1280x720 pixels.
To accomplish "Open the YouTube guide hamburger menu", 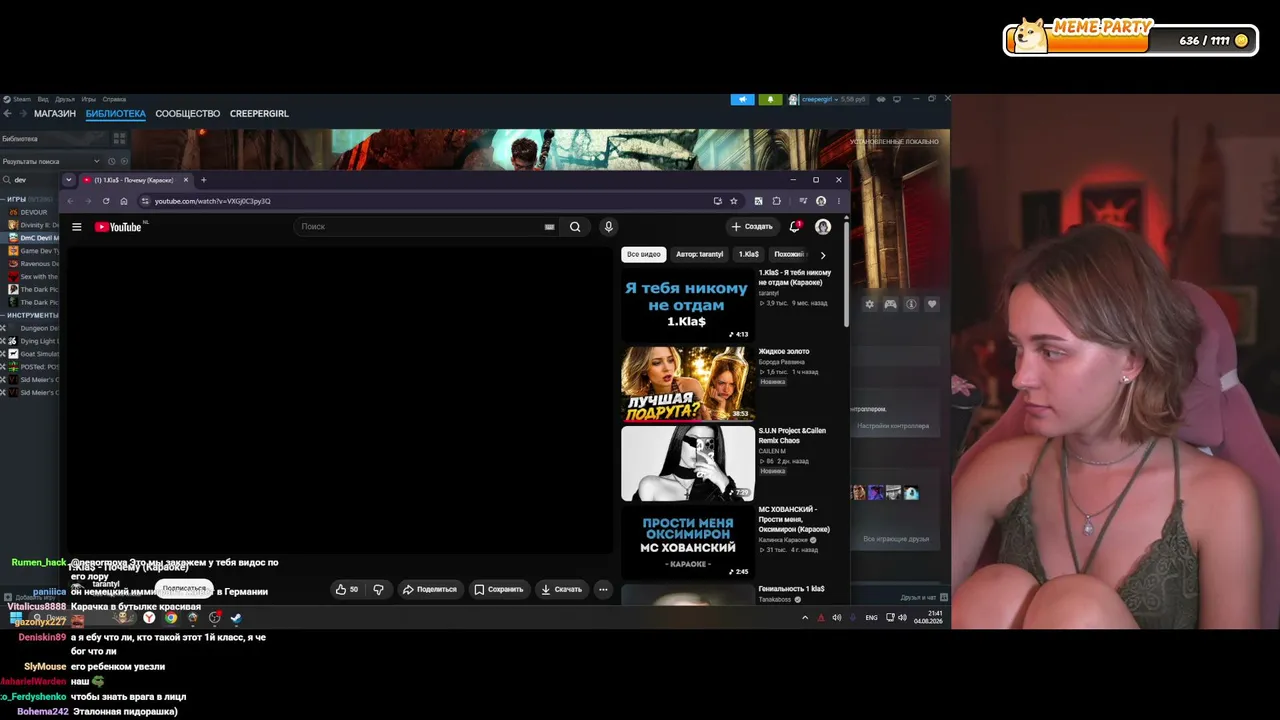I will point(76,227).
